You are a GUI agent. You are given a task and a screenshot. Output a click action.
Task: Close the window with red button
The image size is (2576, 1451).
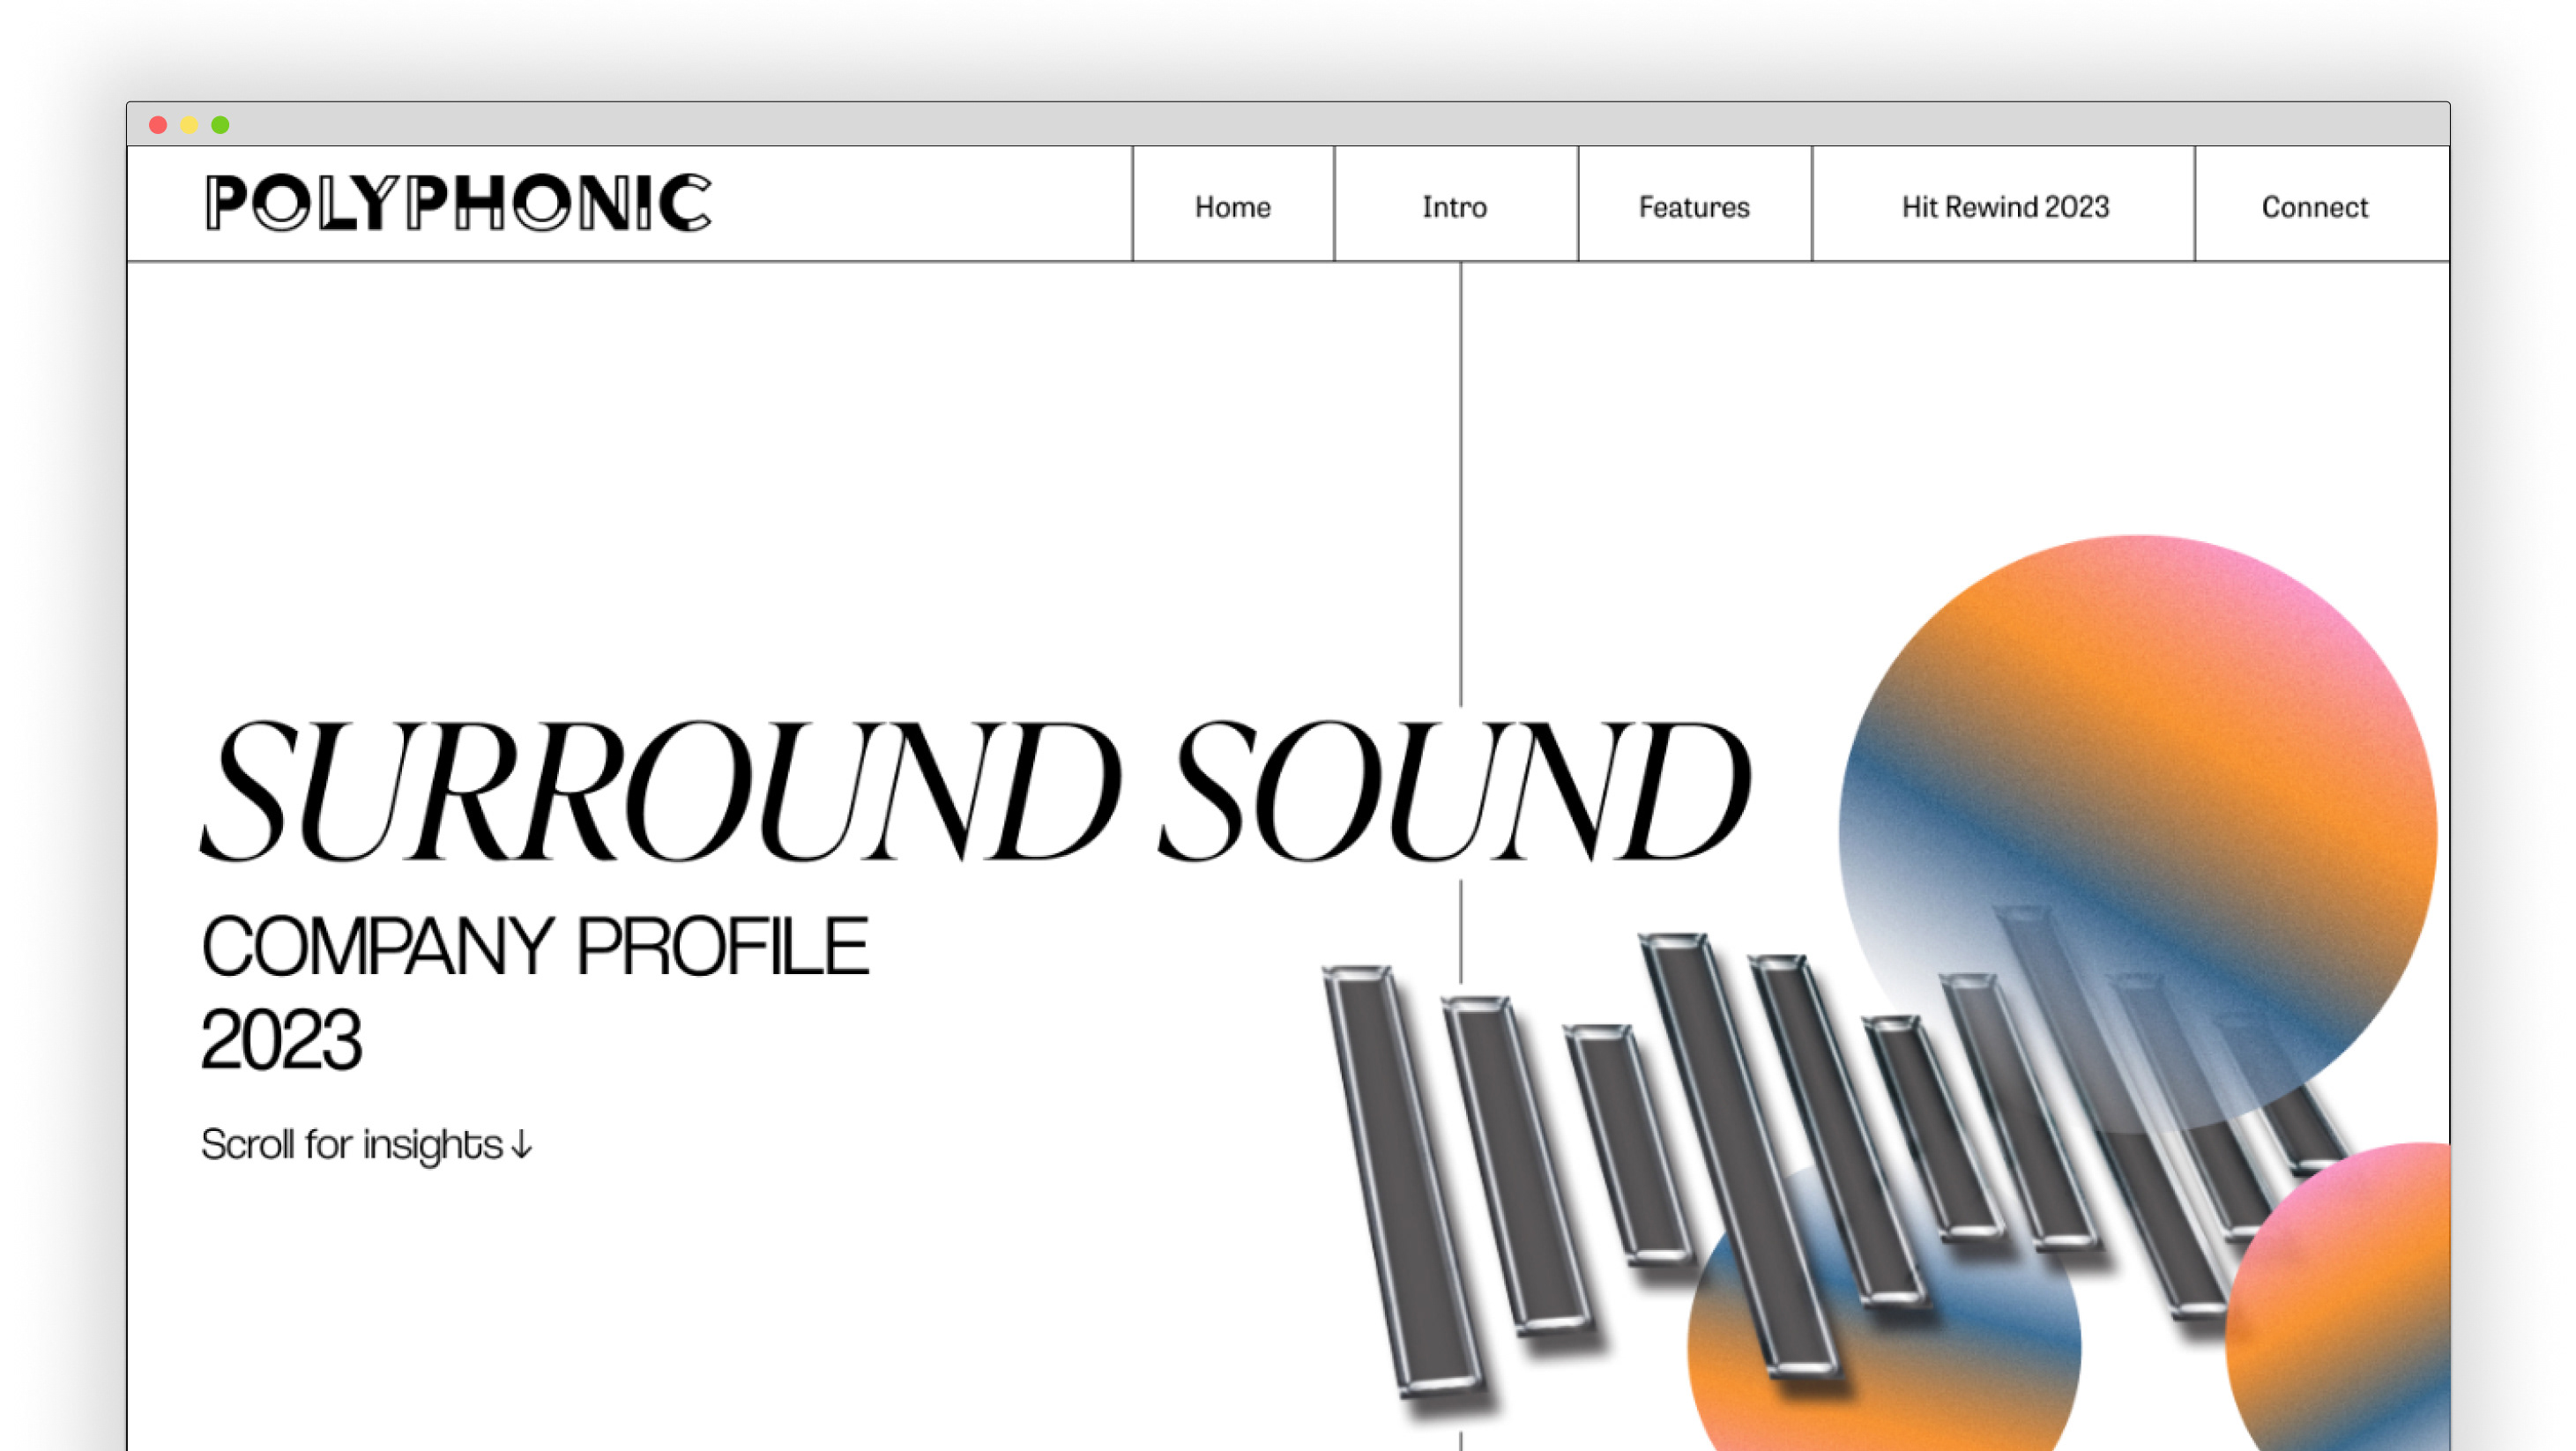[x=158, y=125]
